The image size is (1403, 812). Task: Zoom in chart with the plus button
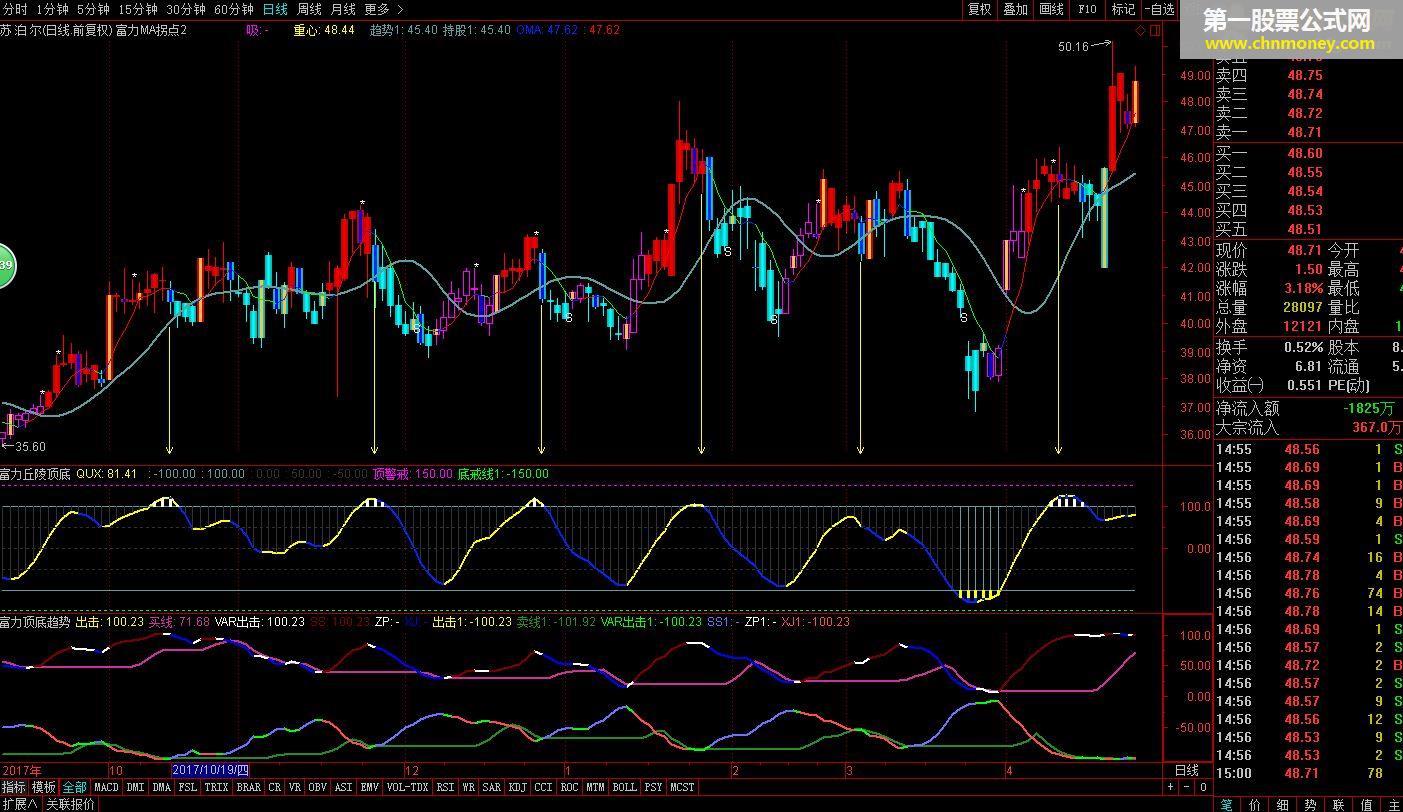pos(1172,787)
